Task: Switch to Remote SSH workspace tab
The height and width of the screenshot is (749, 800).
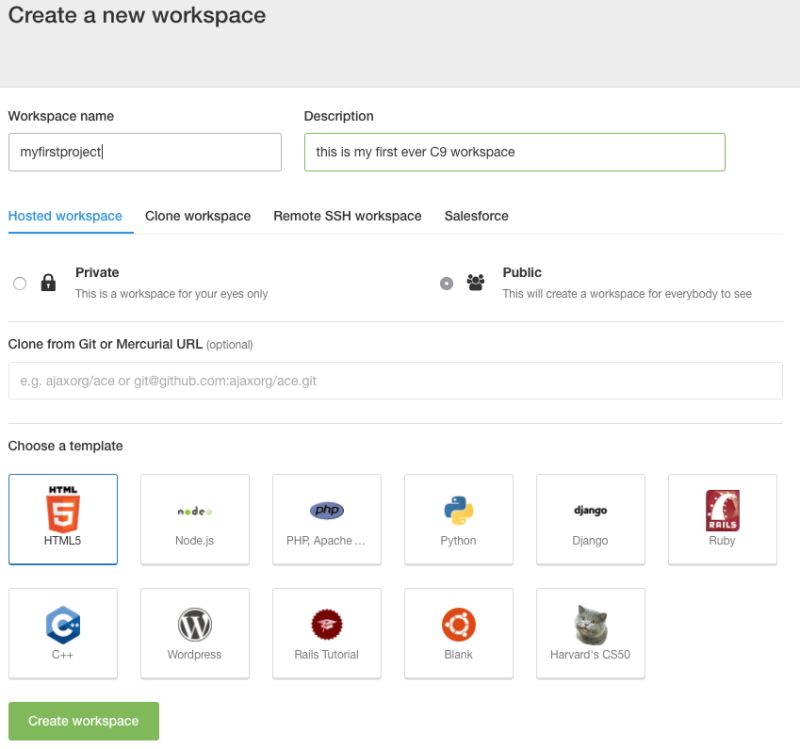Action: 347,216
